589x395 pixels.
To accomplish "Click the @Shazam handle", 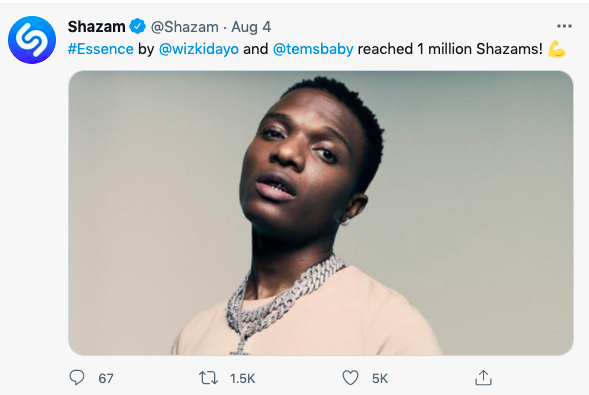I will point(184,27).
